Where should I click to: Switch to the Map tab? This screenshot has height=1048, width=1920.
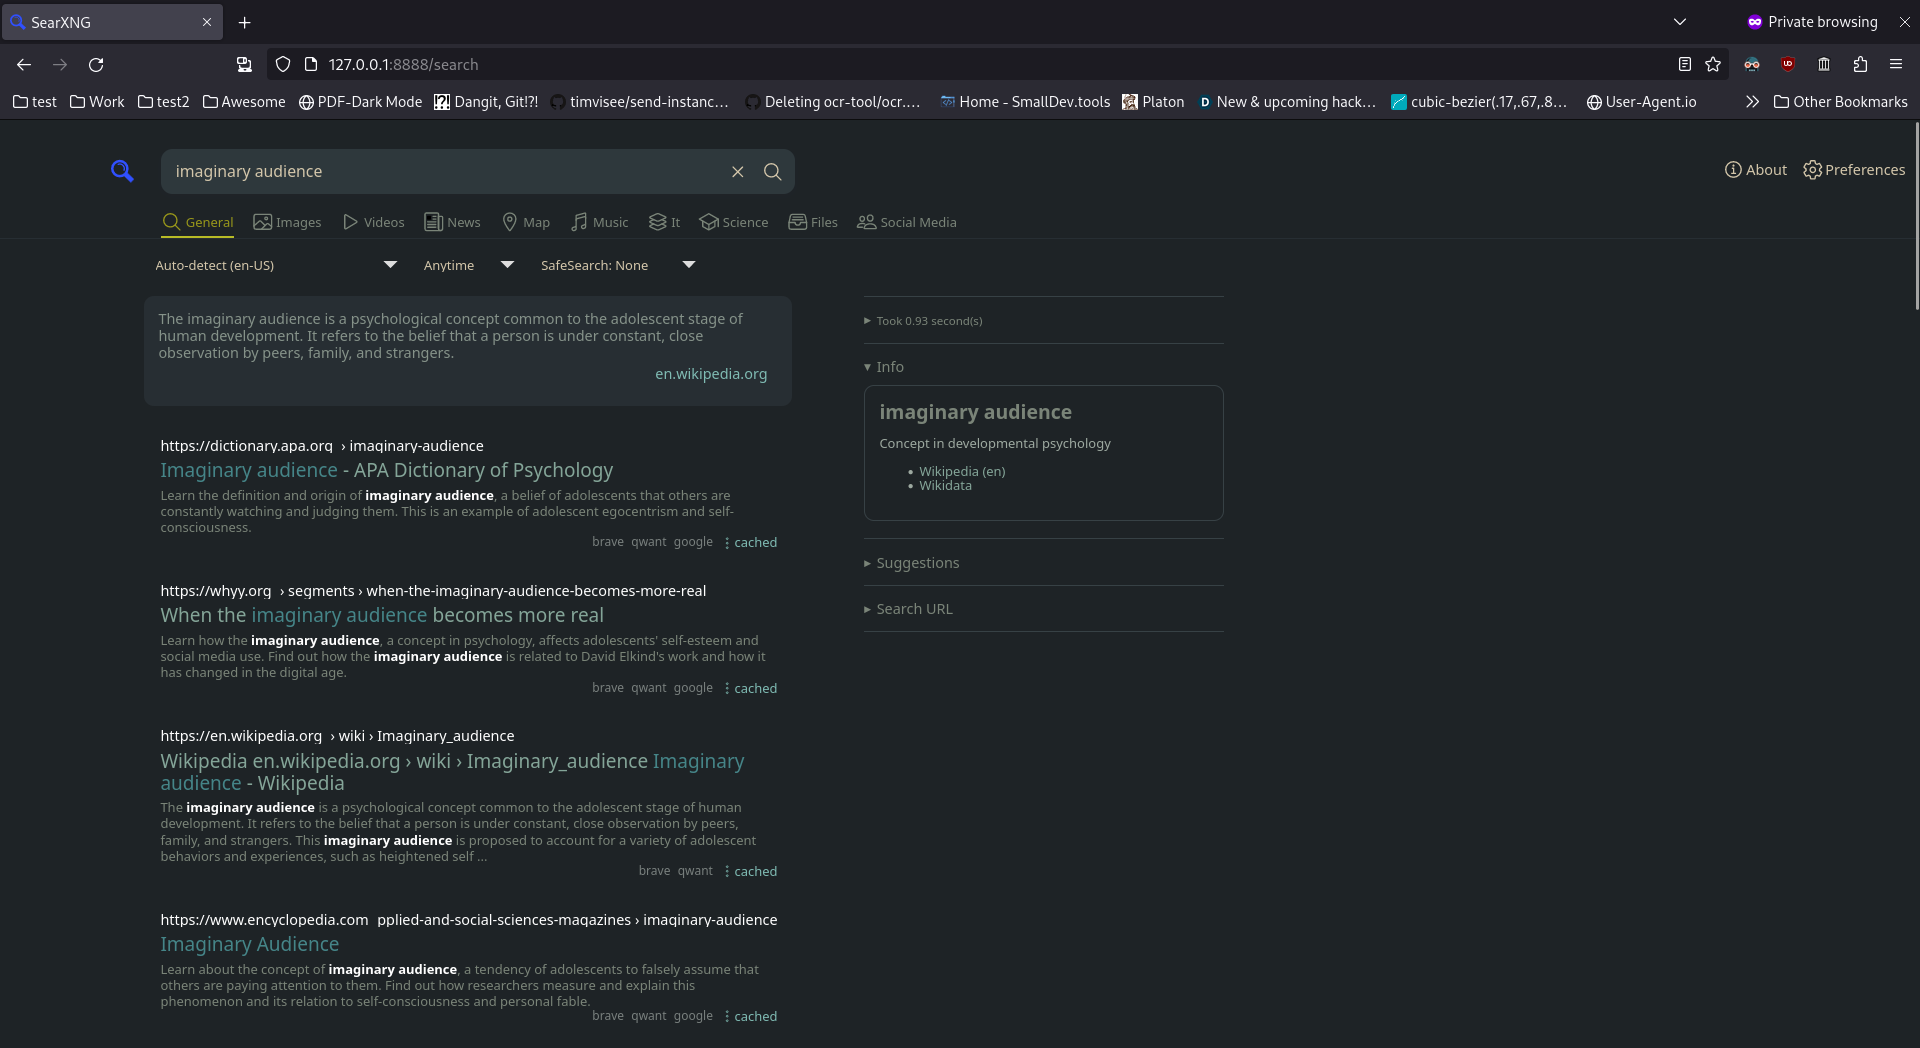pos(526,222)
